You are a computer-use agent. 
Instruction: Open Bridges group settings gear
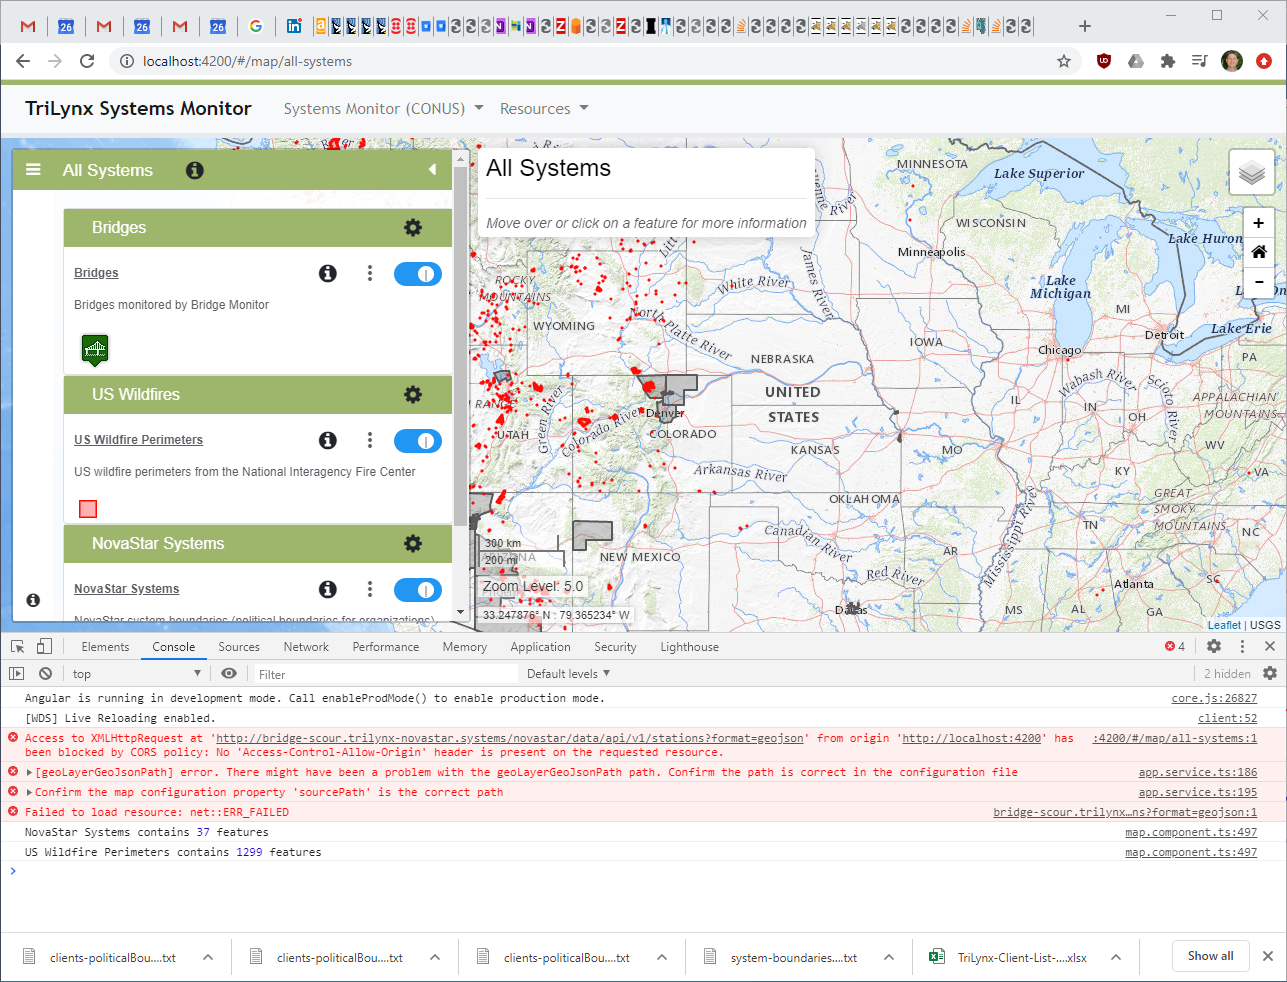click(x=413, y=228)
